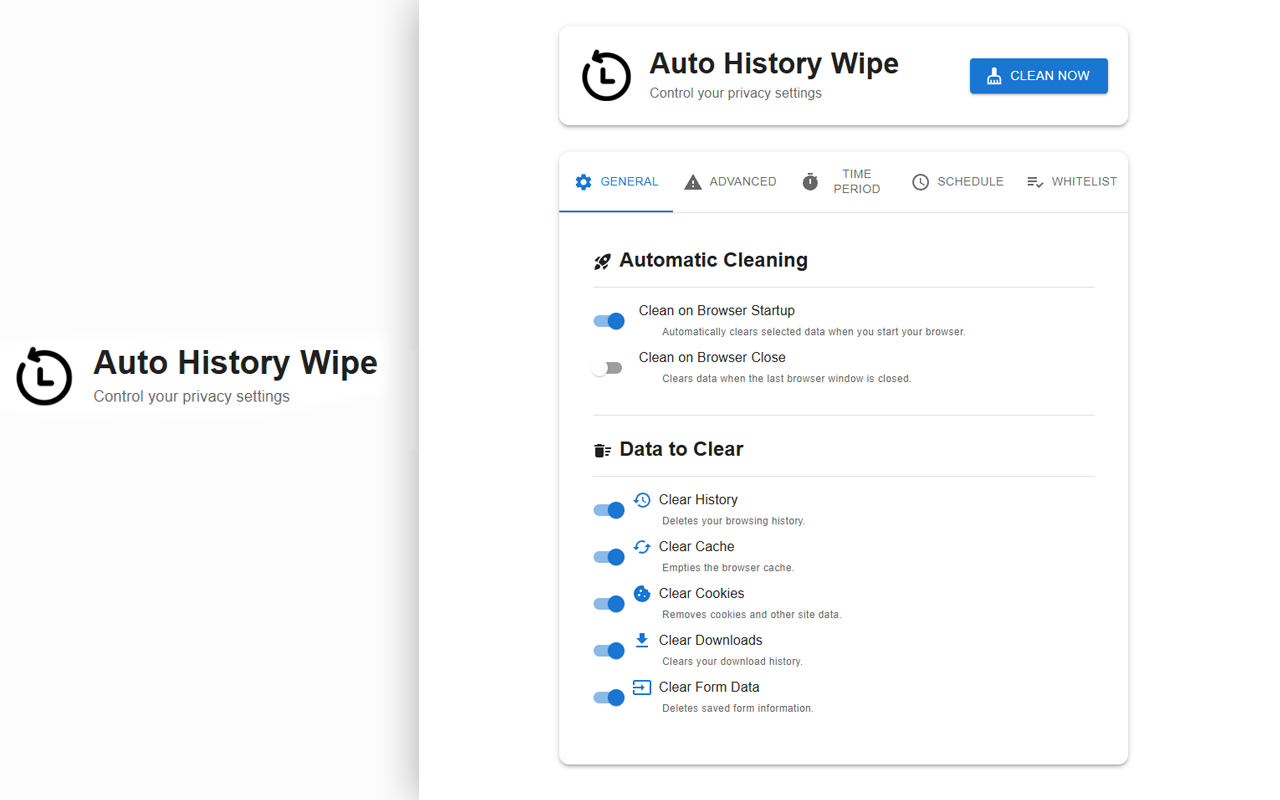Click the large Auto History Wipe logo on left panel
This screenshot has width=1280, height=800.
43,376
